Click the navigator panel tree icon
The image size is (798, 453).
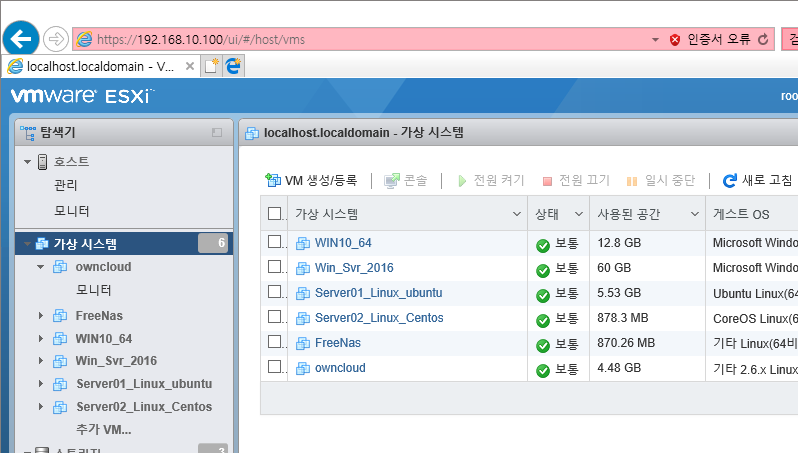click(x=28, y=133)
